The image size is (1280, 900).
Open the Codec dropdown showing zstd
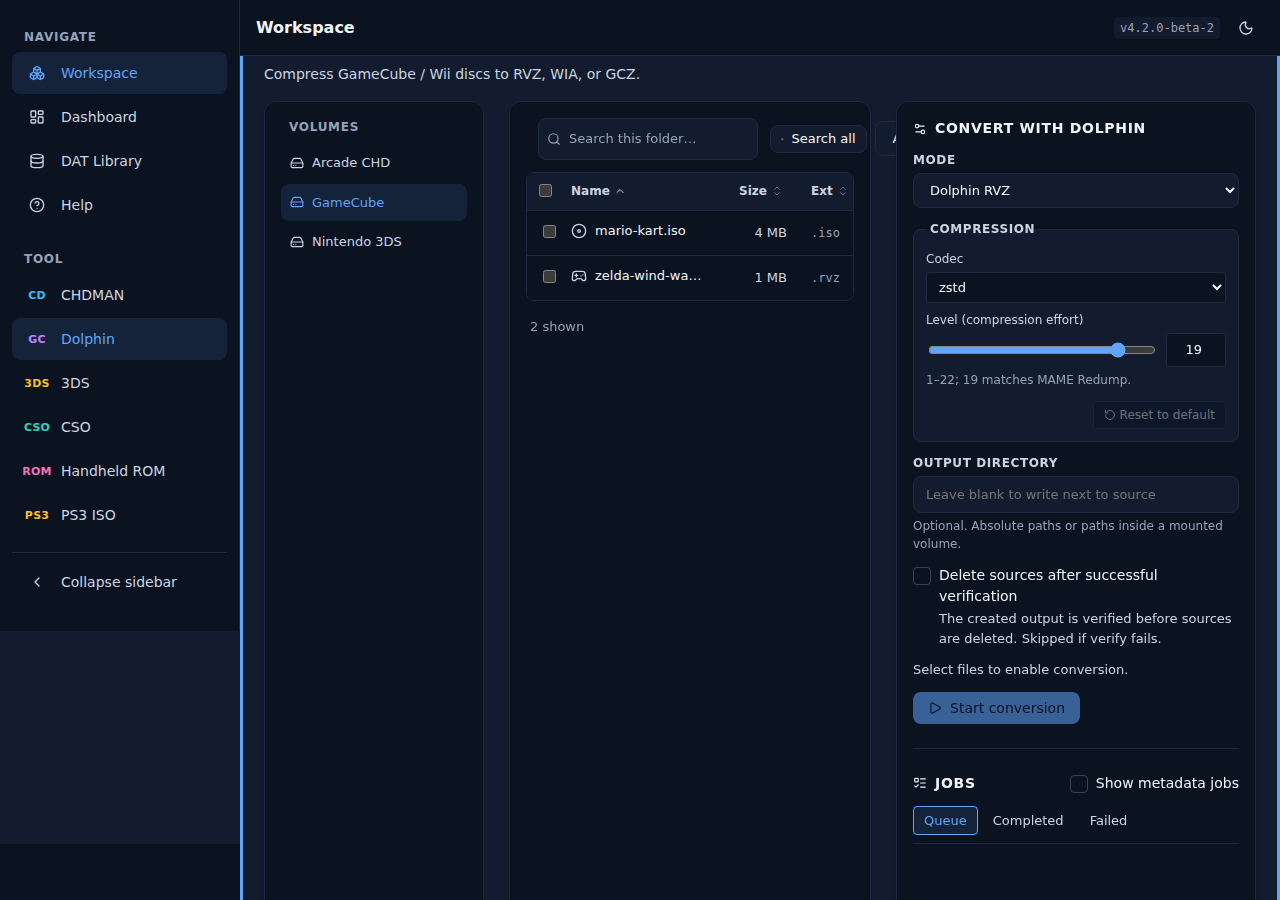(x=1076, y=288)
